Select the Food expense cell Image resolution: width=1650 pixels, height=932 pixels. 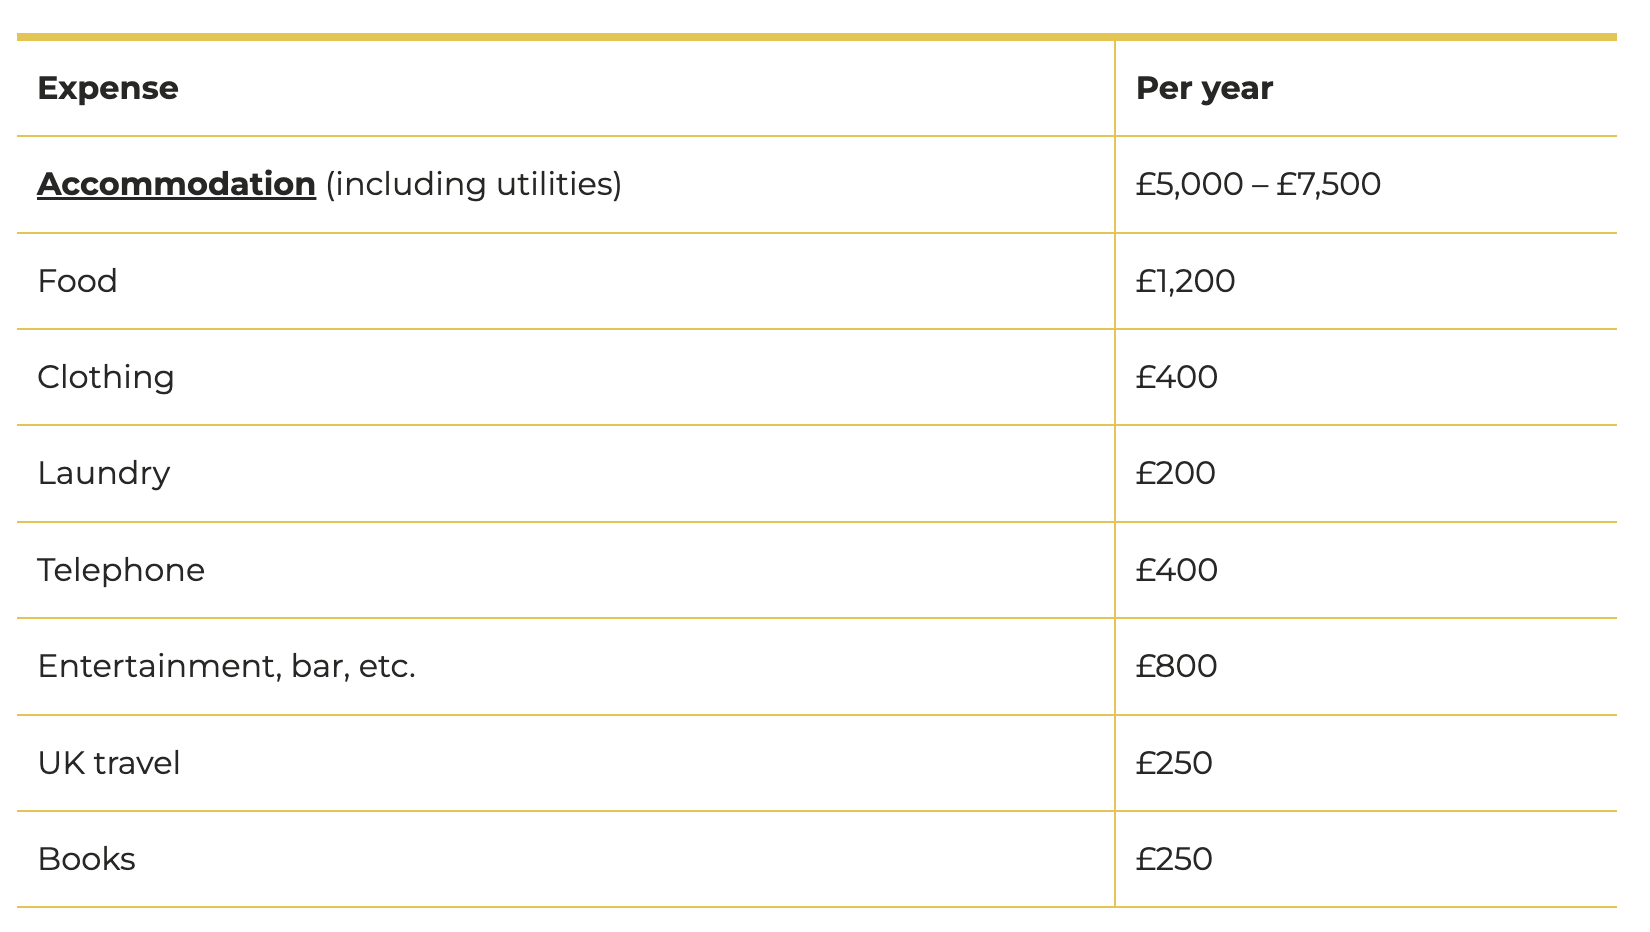pyautogui.click(x=77, y=281)
